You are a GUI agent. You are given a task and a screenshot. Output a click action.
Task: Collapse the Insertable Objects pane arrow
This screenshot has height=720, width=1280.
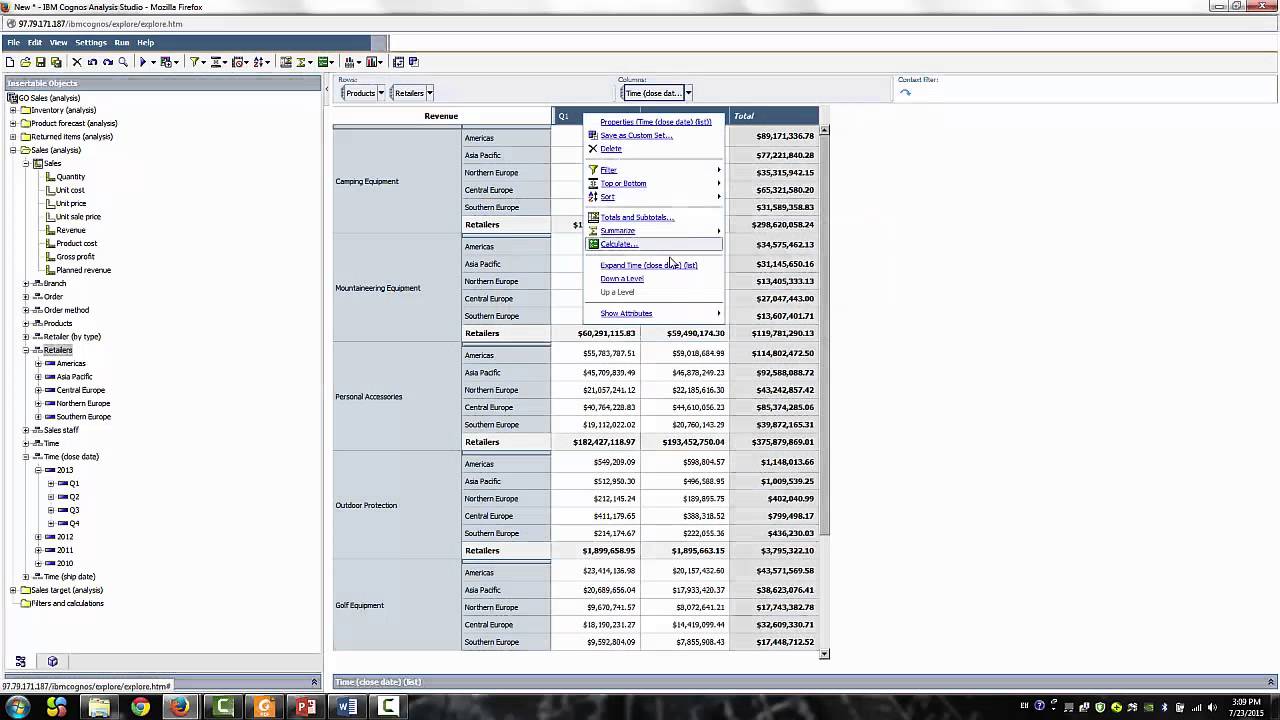[x=326, y=89]
